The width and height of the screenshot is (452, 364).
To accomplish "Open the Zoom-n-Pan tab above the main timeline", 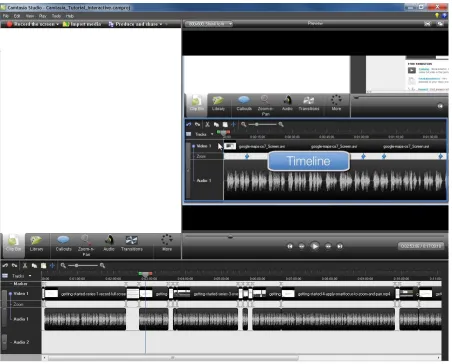I will (86, 246).
